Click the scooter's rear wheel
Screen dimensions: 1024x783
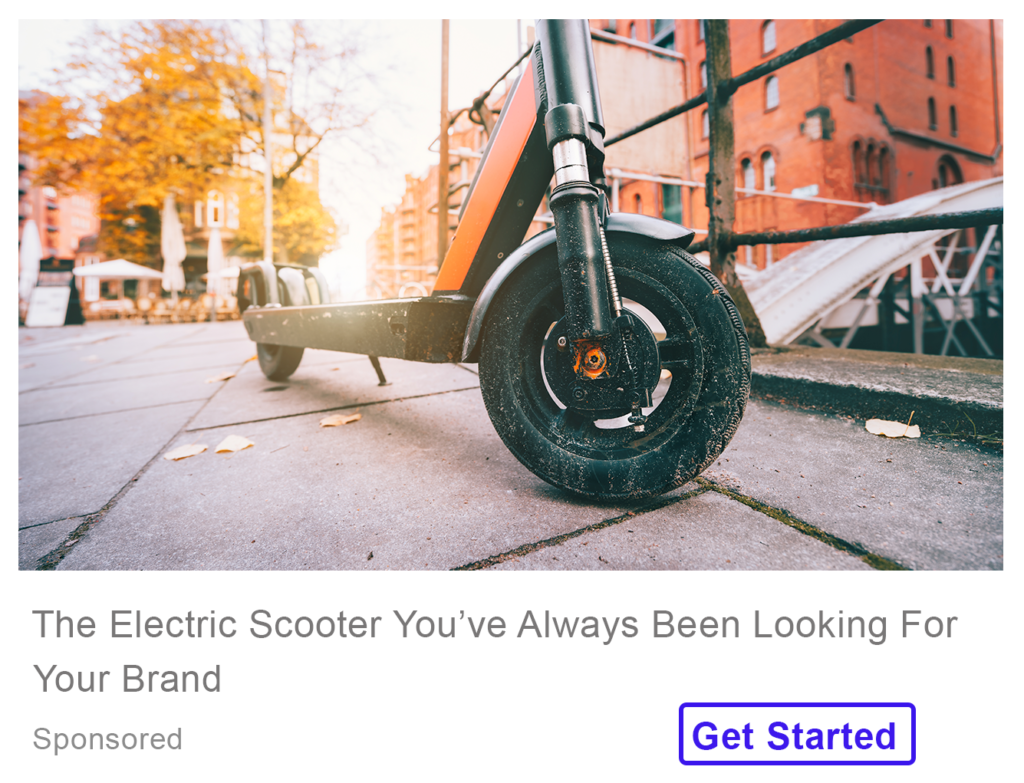click(280, 361)
